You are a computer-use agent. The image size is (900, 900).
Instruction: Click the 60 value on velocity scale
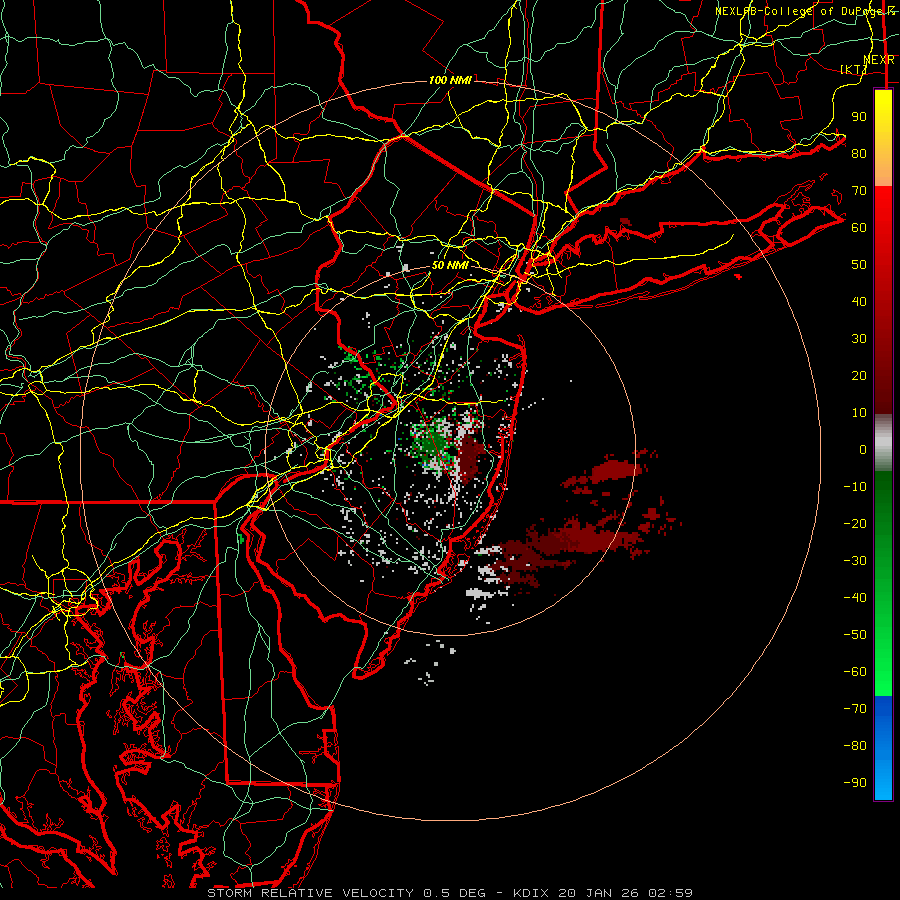tap(859, 227)
